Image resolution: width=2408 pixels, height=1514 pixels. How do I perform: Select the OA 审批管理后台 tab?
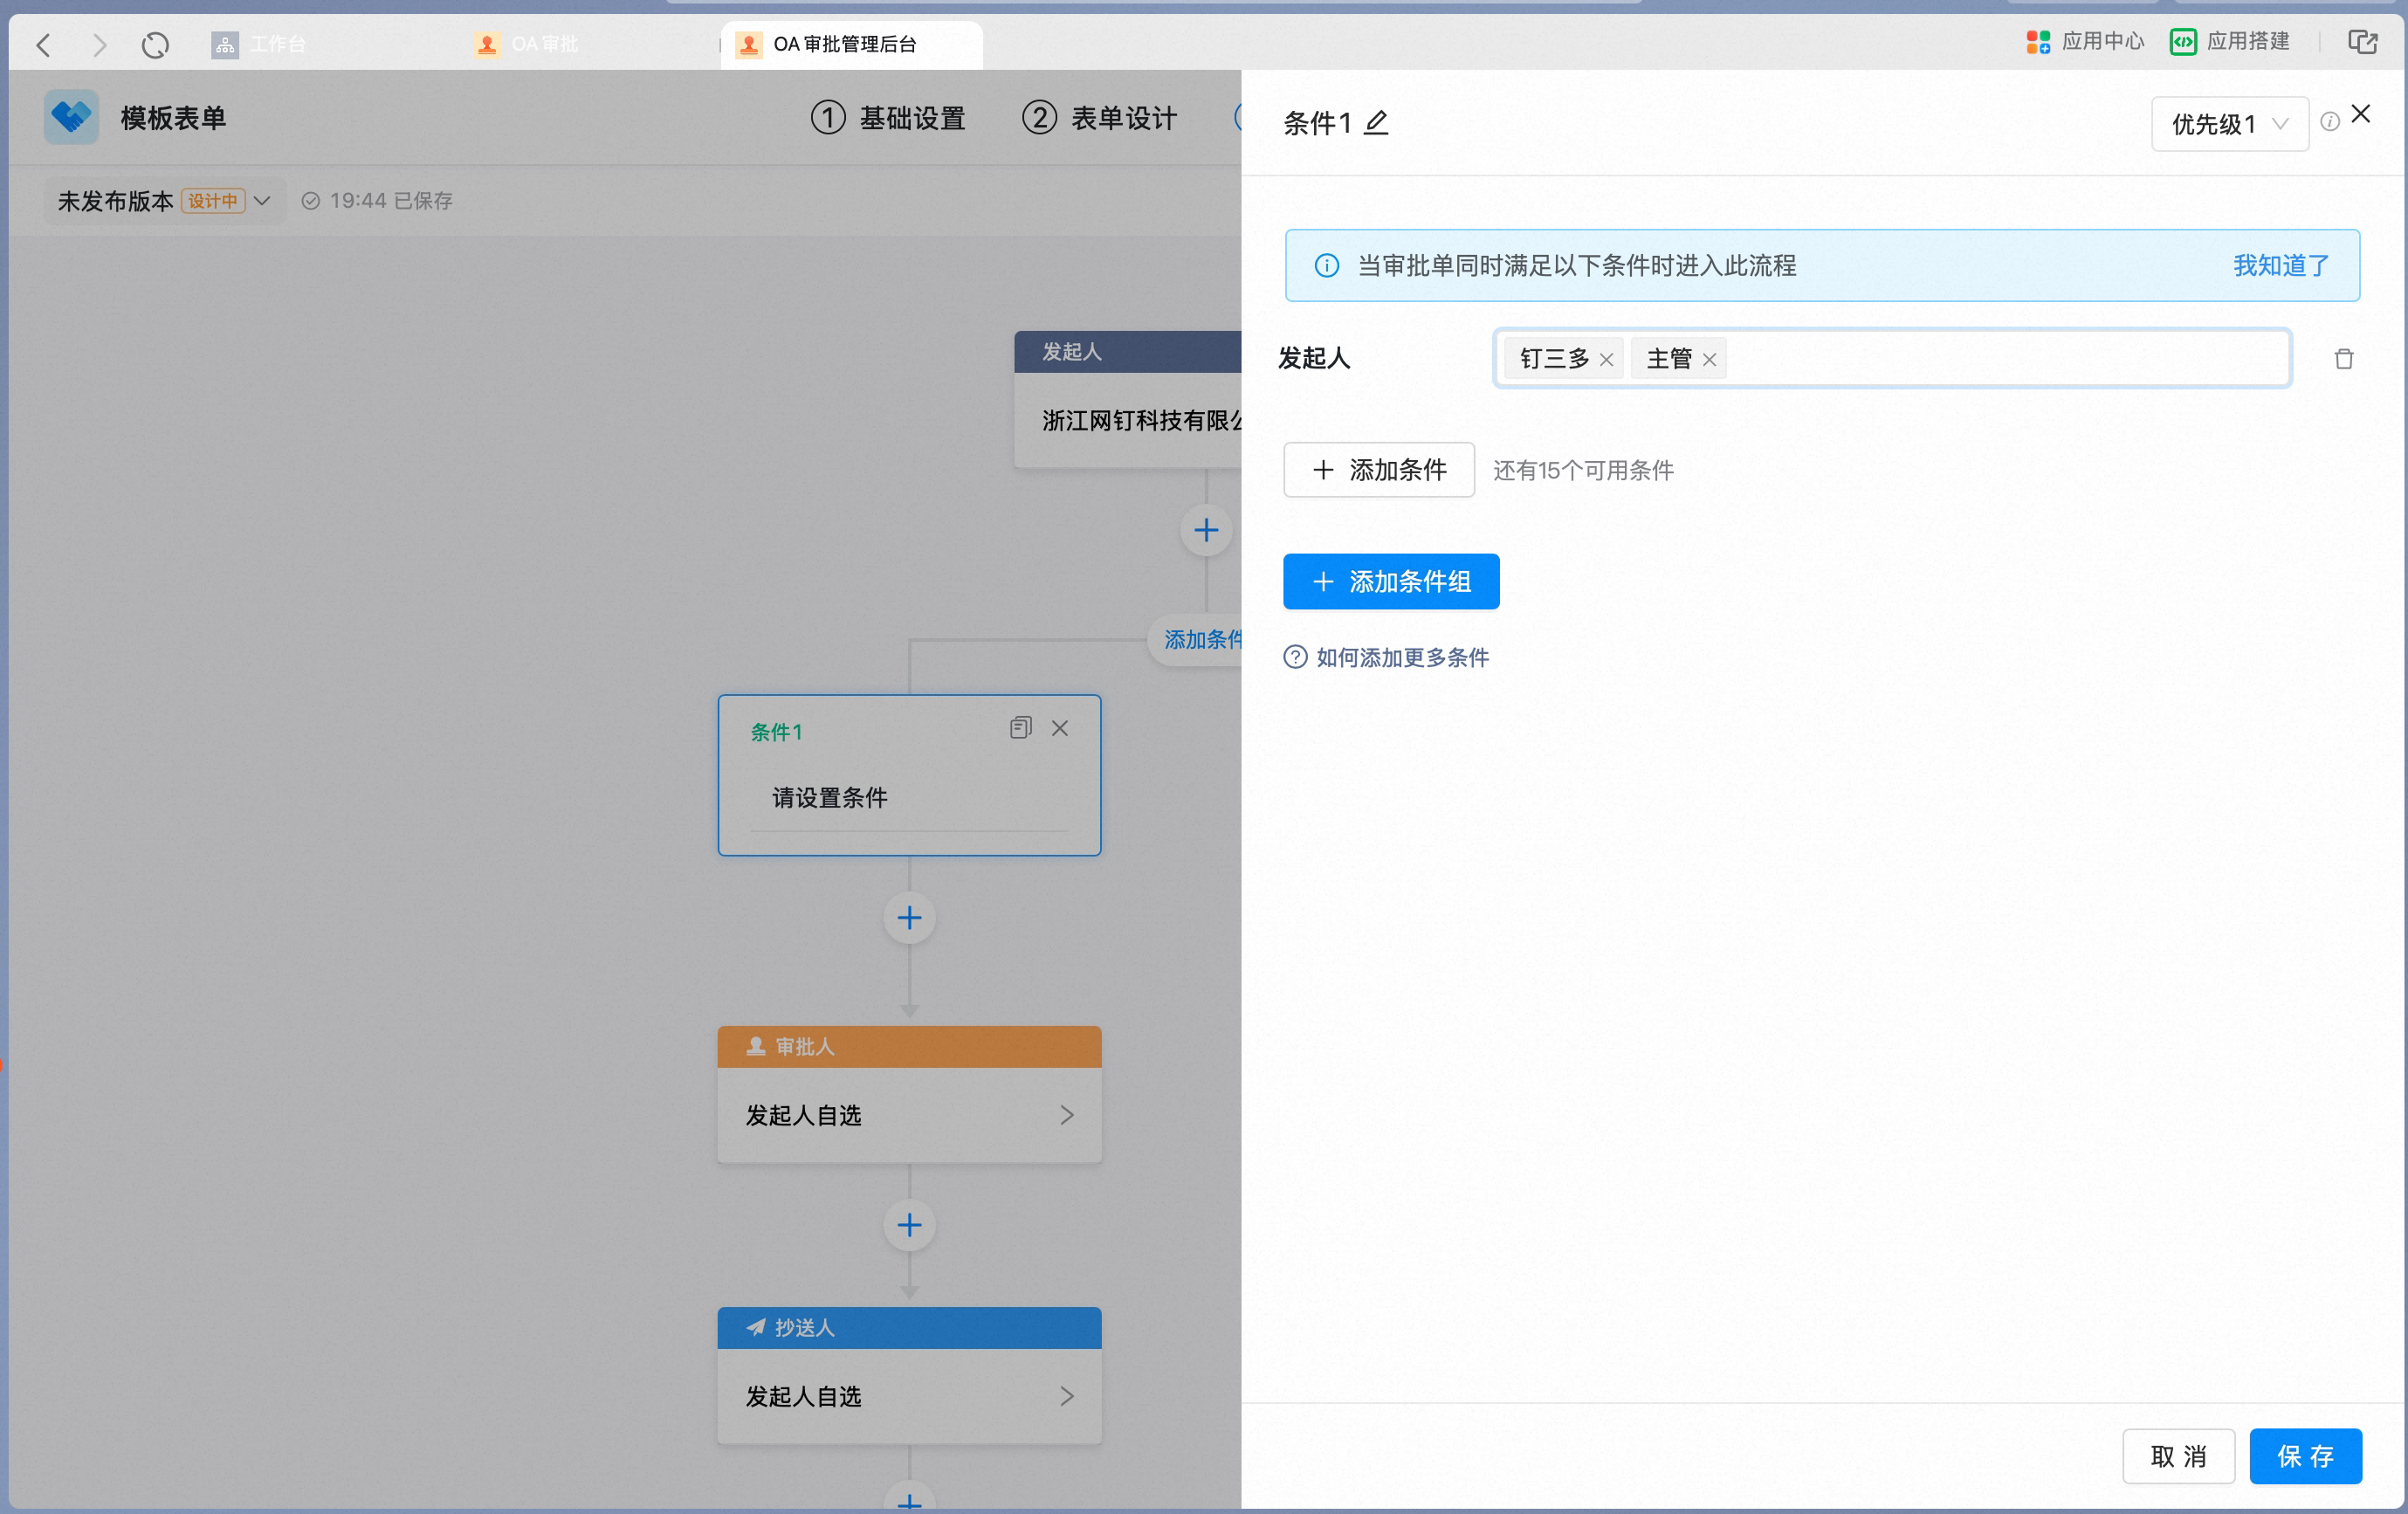click(851, 44)
